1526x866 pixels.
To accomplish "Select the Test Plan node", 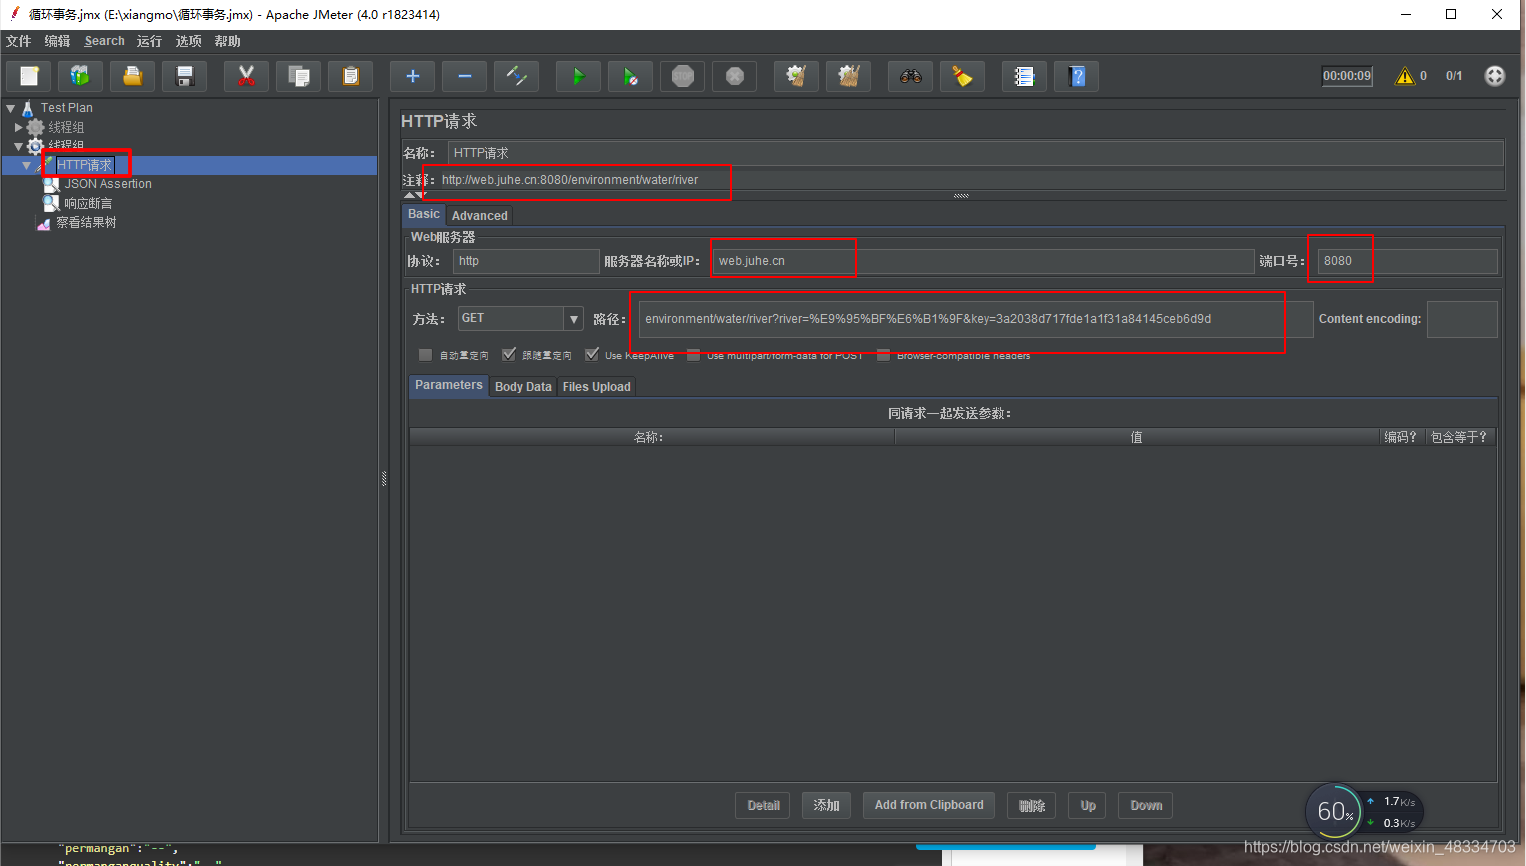I will tap(66, 108).
